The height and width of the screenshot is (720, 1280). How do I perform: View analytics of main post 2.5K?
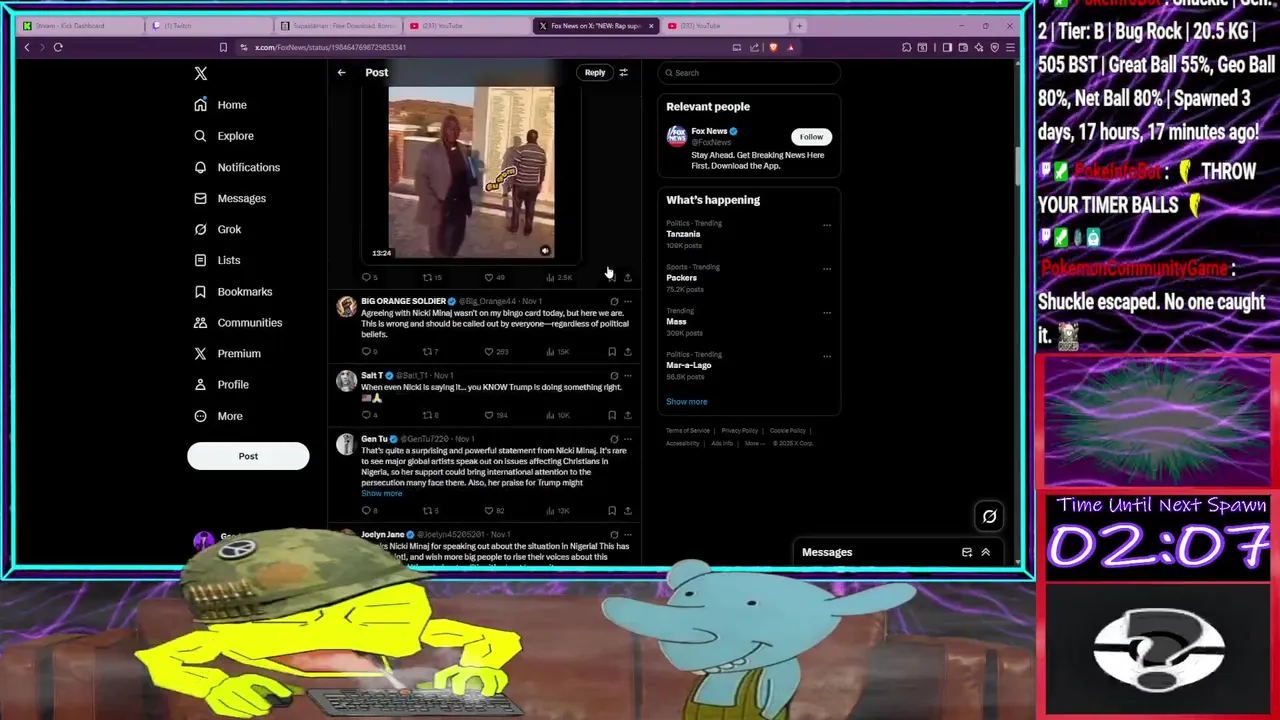(558, 277)
